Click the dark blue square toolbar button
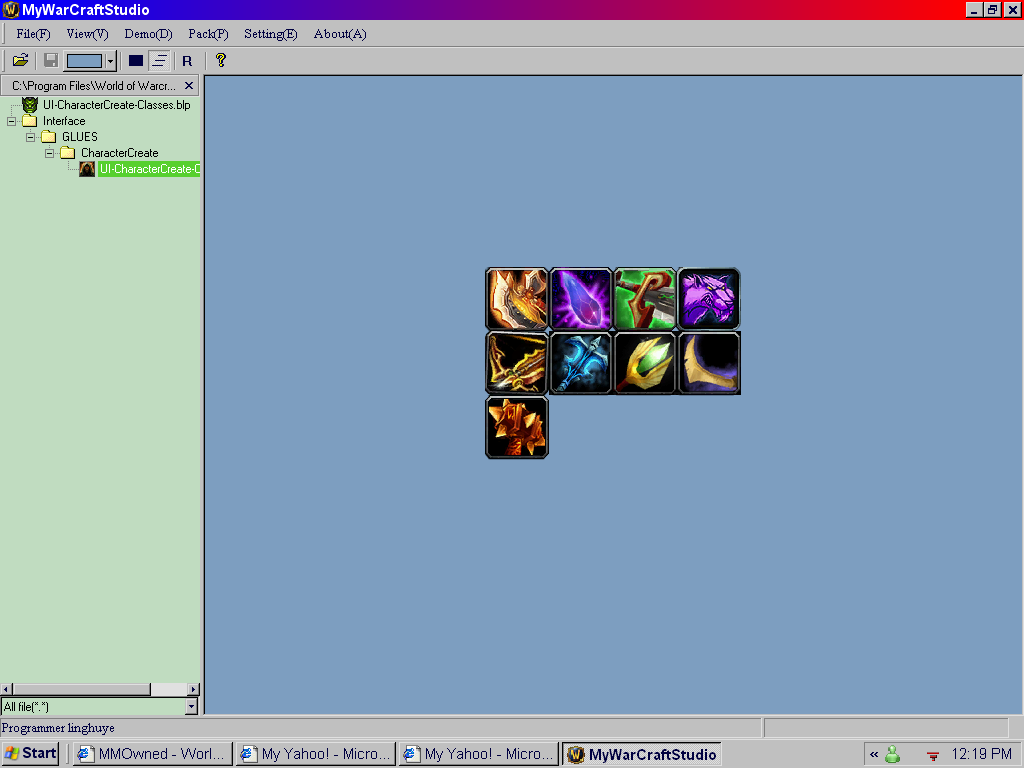 click(136, 61)
